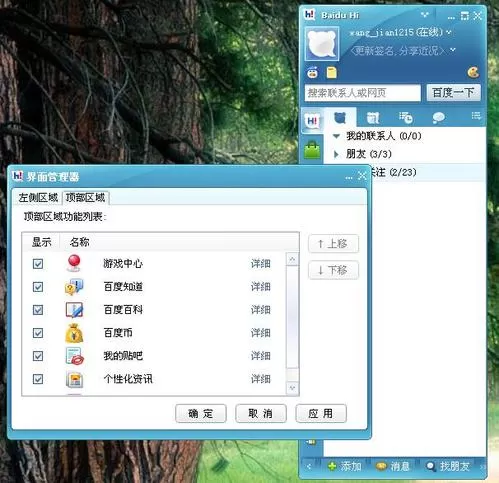Collapse the 我的联系人 group
This screenshot has width=499, height=483.
336,136
